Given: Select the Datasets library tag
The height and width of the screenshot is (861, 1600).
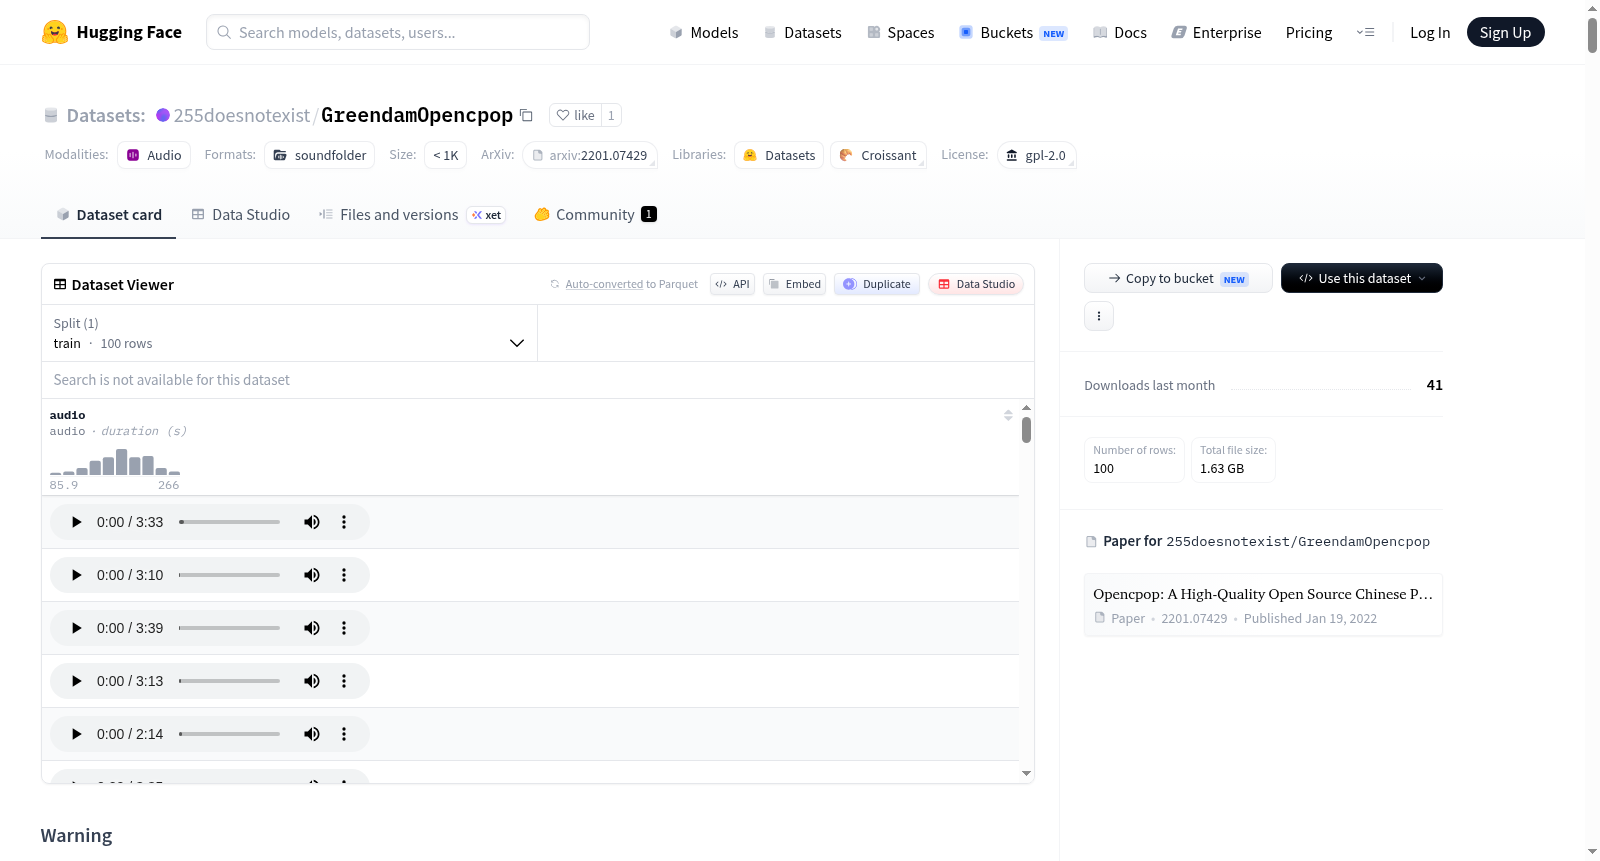Looking at the screenshot, I should point(779,155).
